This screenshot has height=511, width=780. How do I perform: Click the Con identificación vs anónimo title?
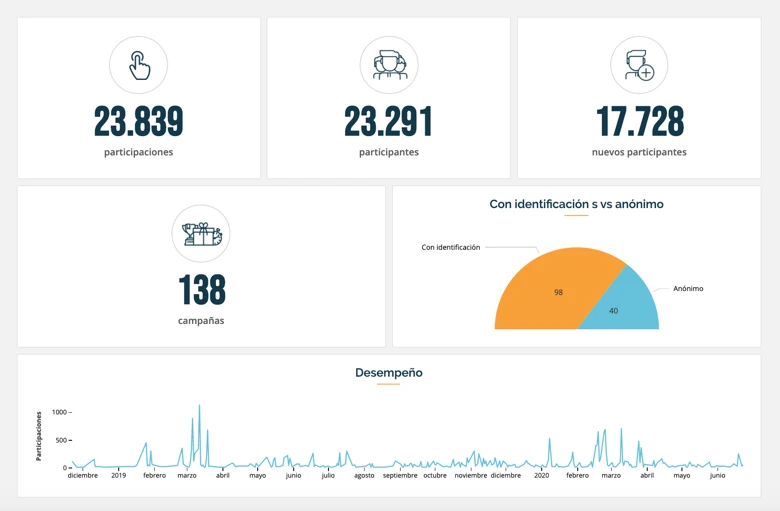click(x=576, y=204)
